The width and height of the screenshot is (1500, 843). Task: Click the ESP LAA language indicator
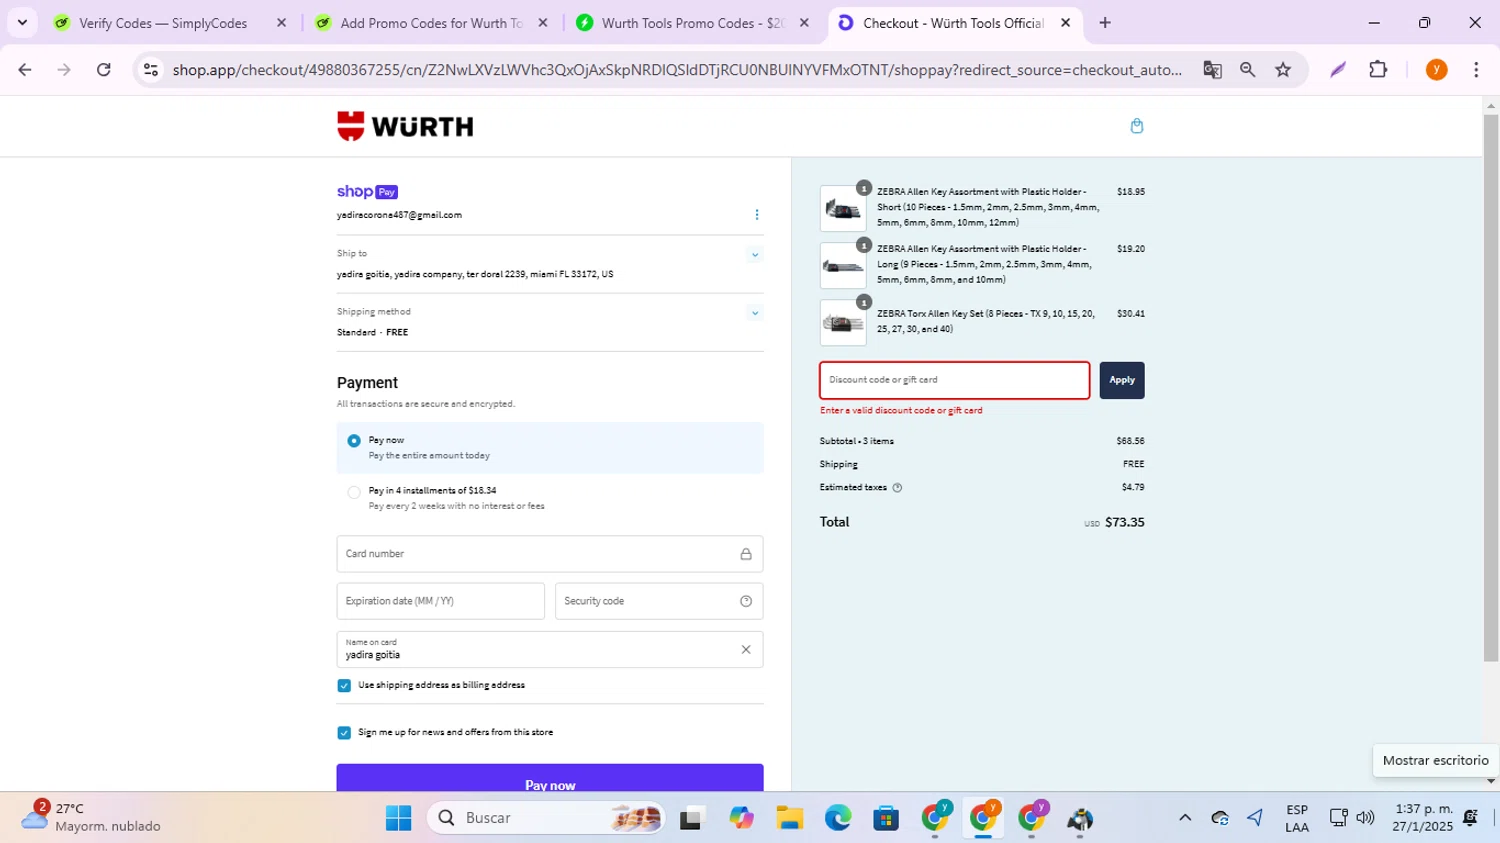[x=1297, y=818]
